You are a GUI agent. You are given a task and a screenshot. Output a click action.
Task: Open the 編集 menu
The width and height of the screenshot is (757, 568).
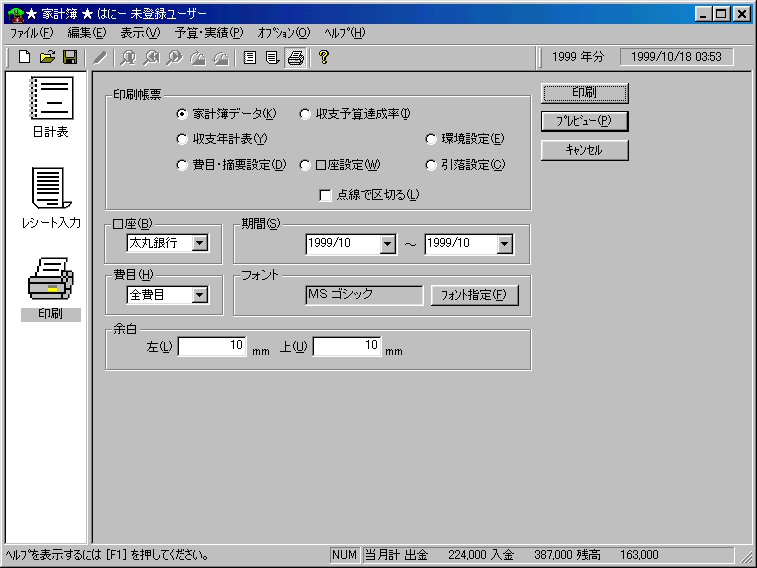86,33
